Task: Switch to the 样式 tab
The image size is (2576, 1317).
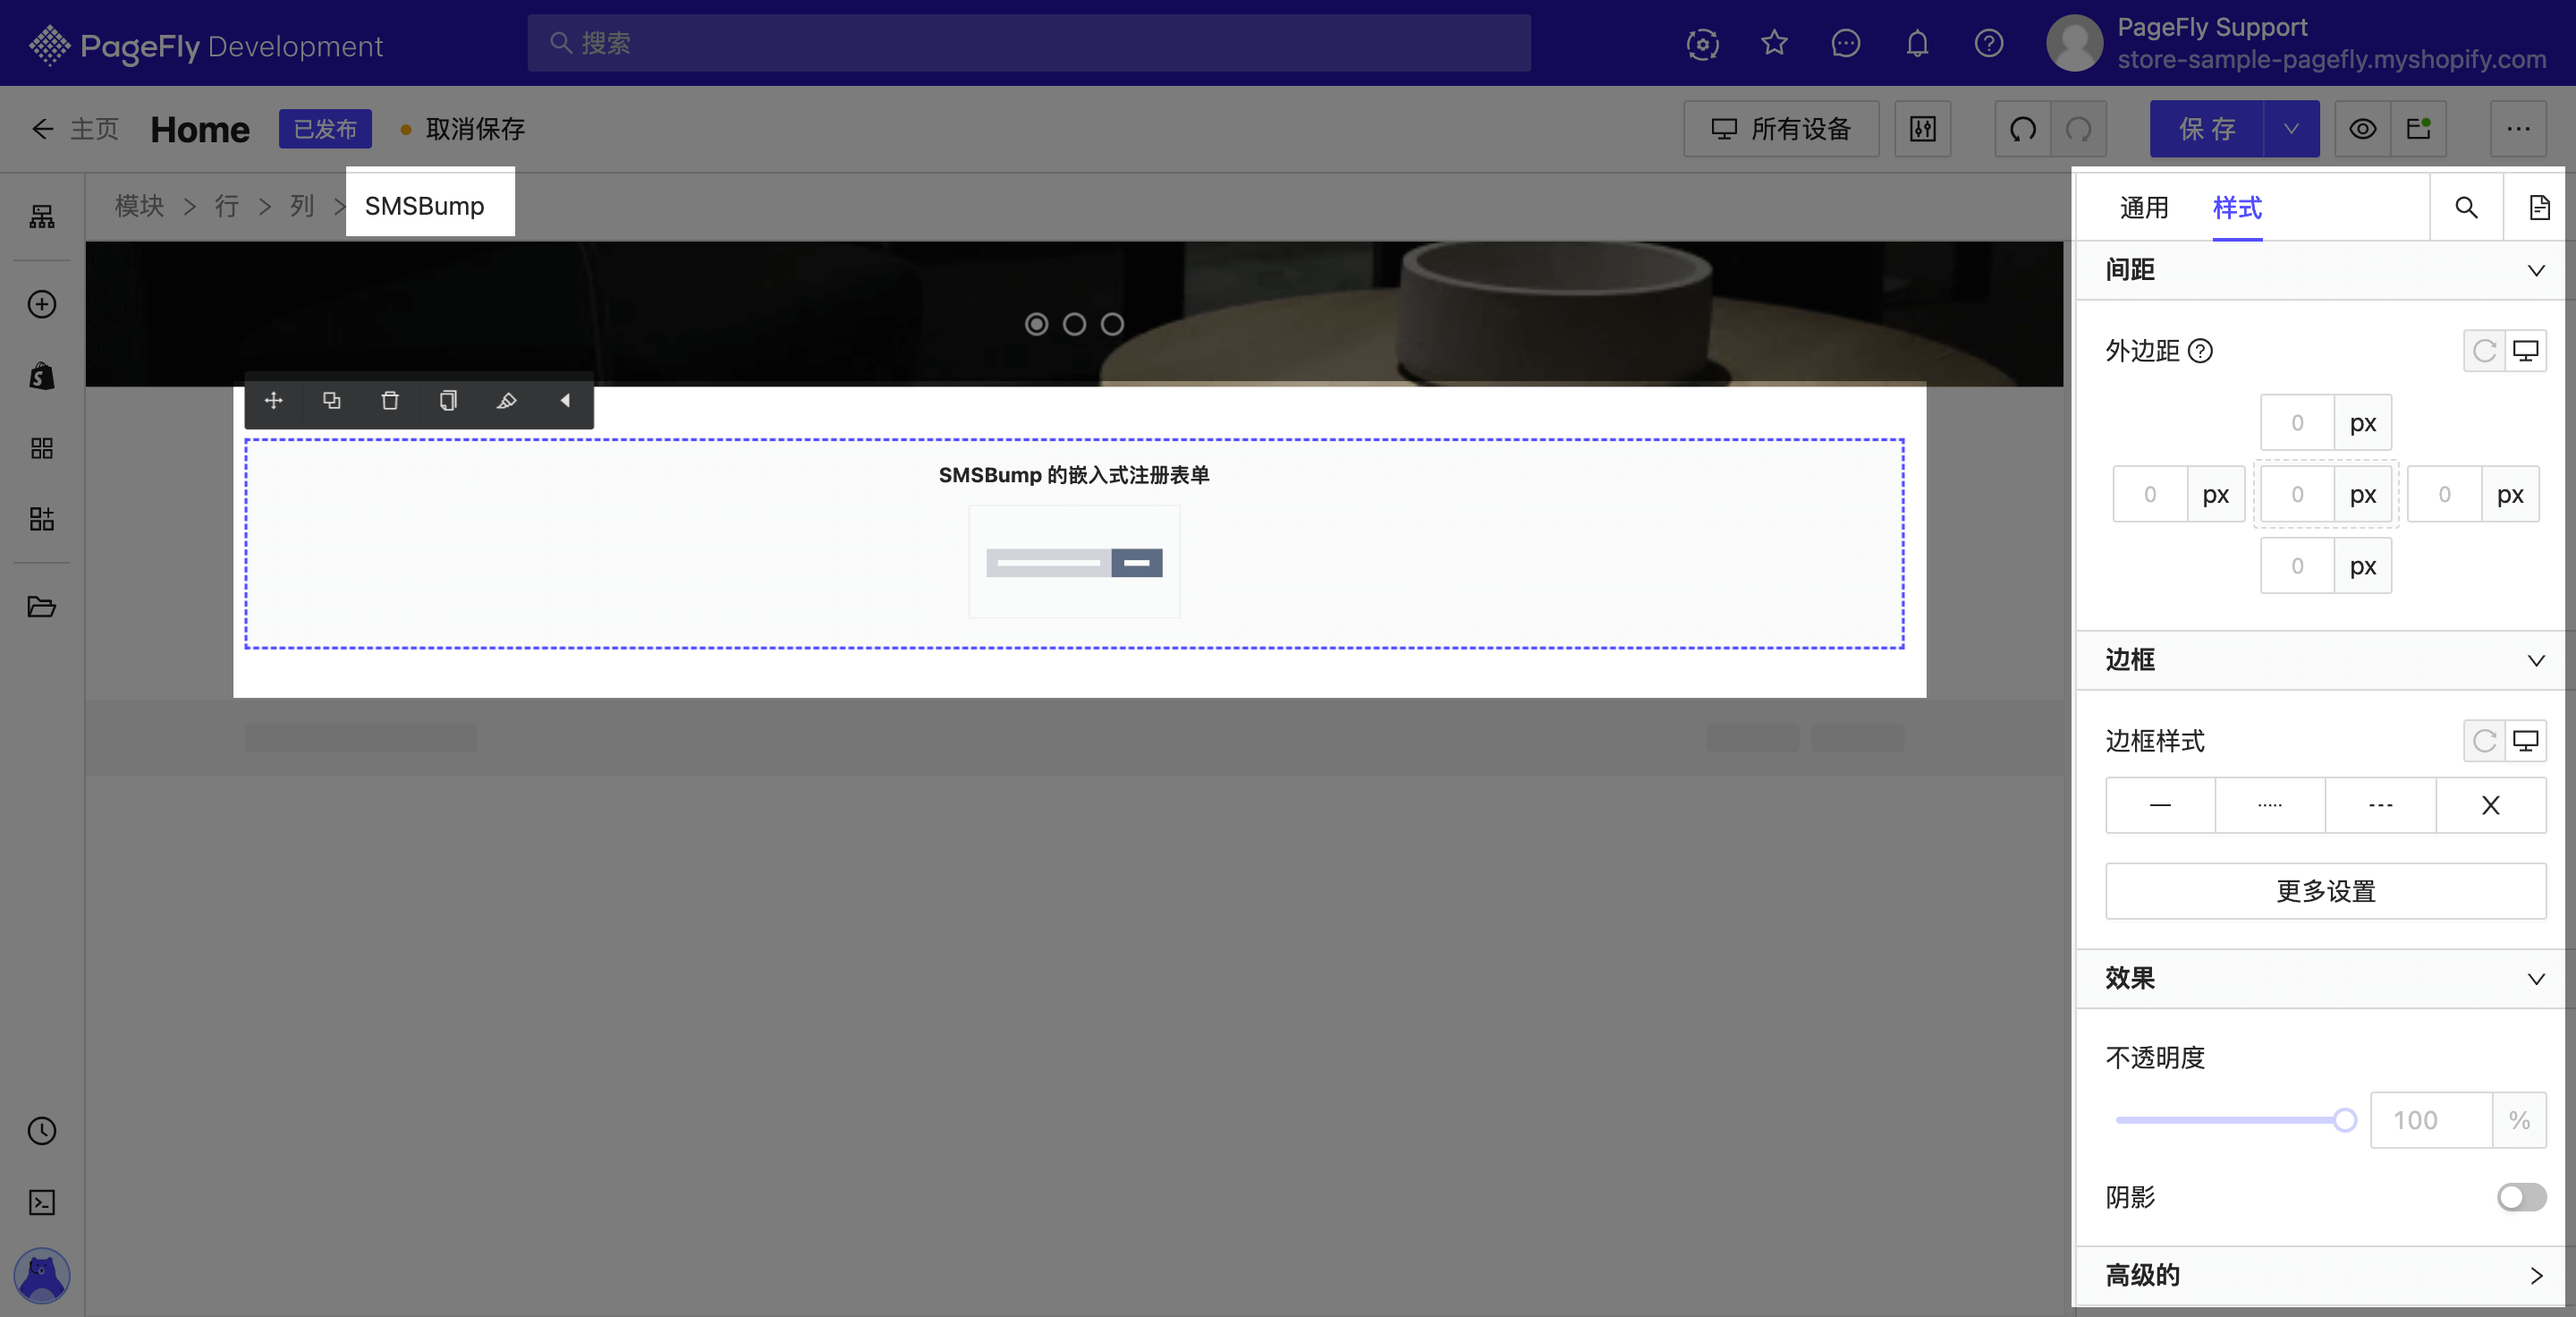Action: point(2237,207)
